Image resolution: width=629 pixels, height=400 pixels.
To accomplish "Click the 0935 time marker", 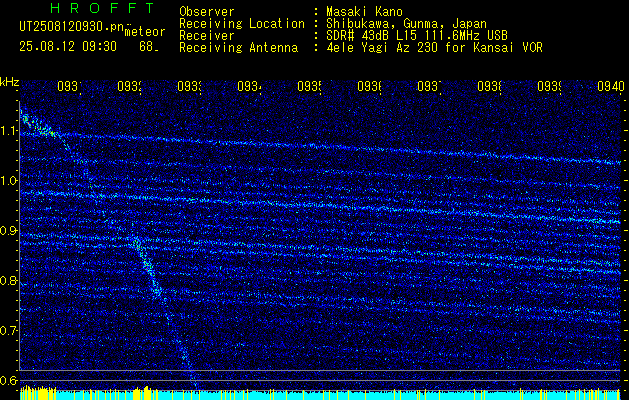I will [309, 86].
